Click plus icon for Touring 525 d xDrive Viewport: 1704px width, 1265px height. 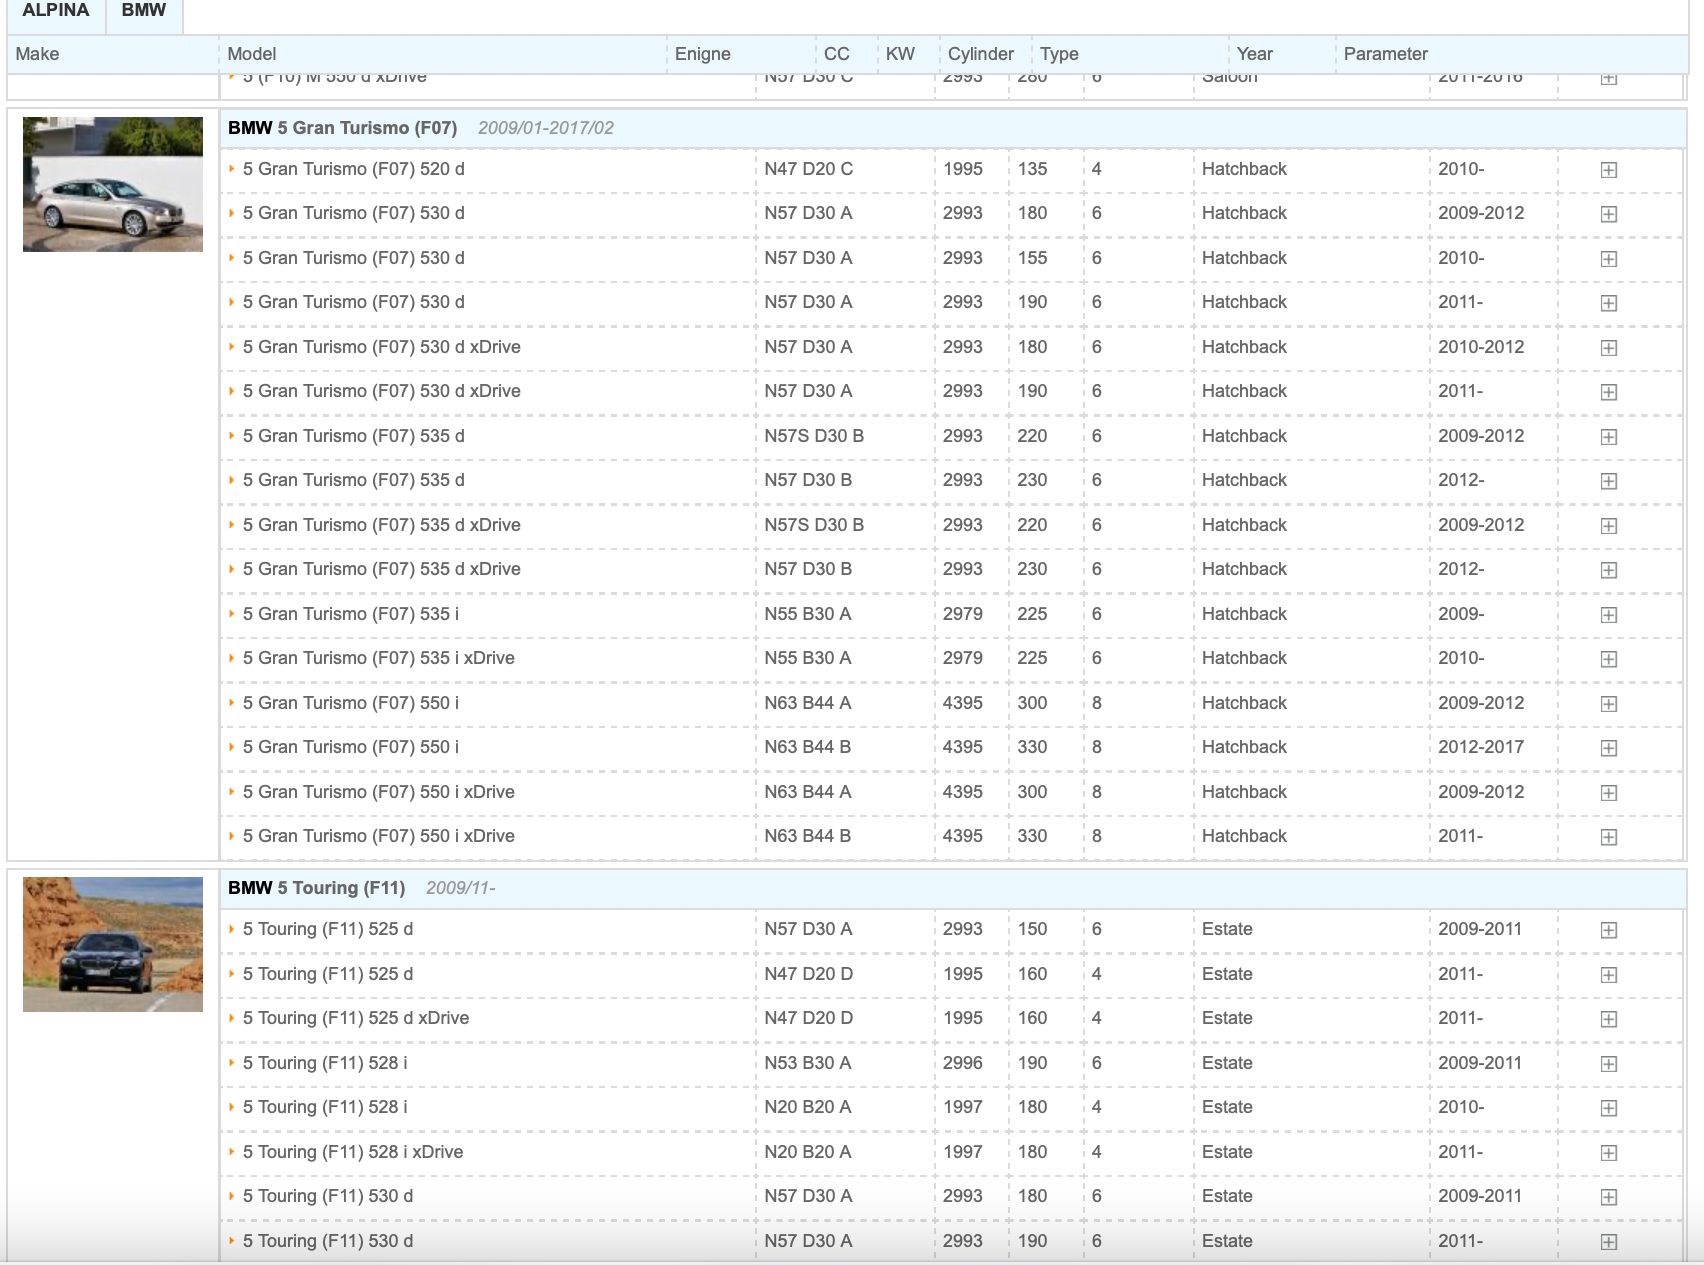[1608, 1019]
